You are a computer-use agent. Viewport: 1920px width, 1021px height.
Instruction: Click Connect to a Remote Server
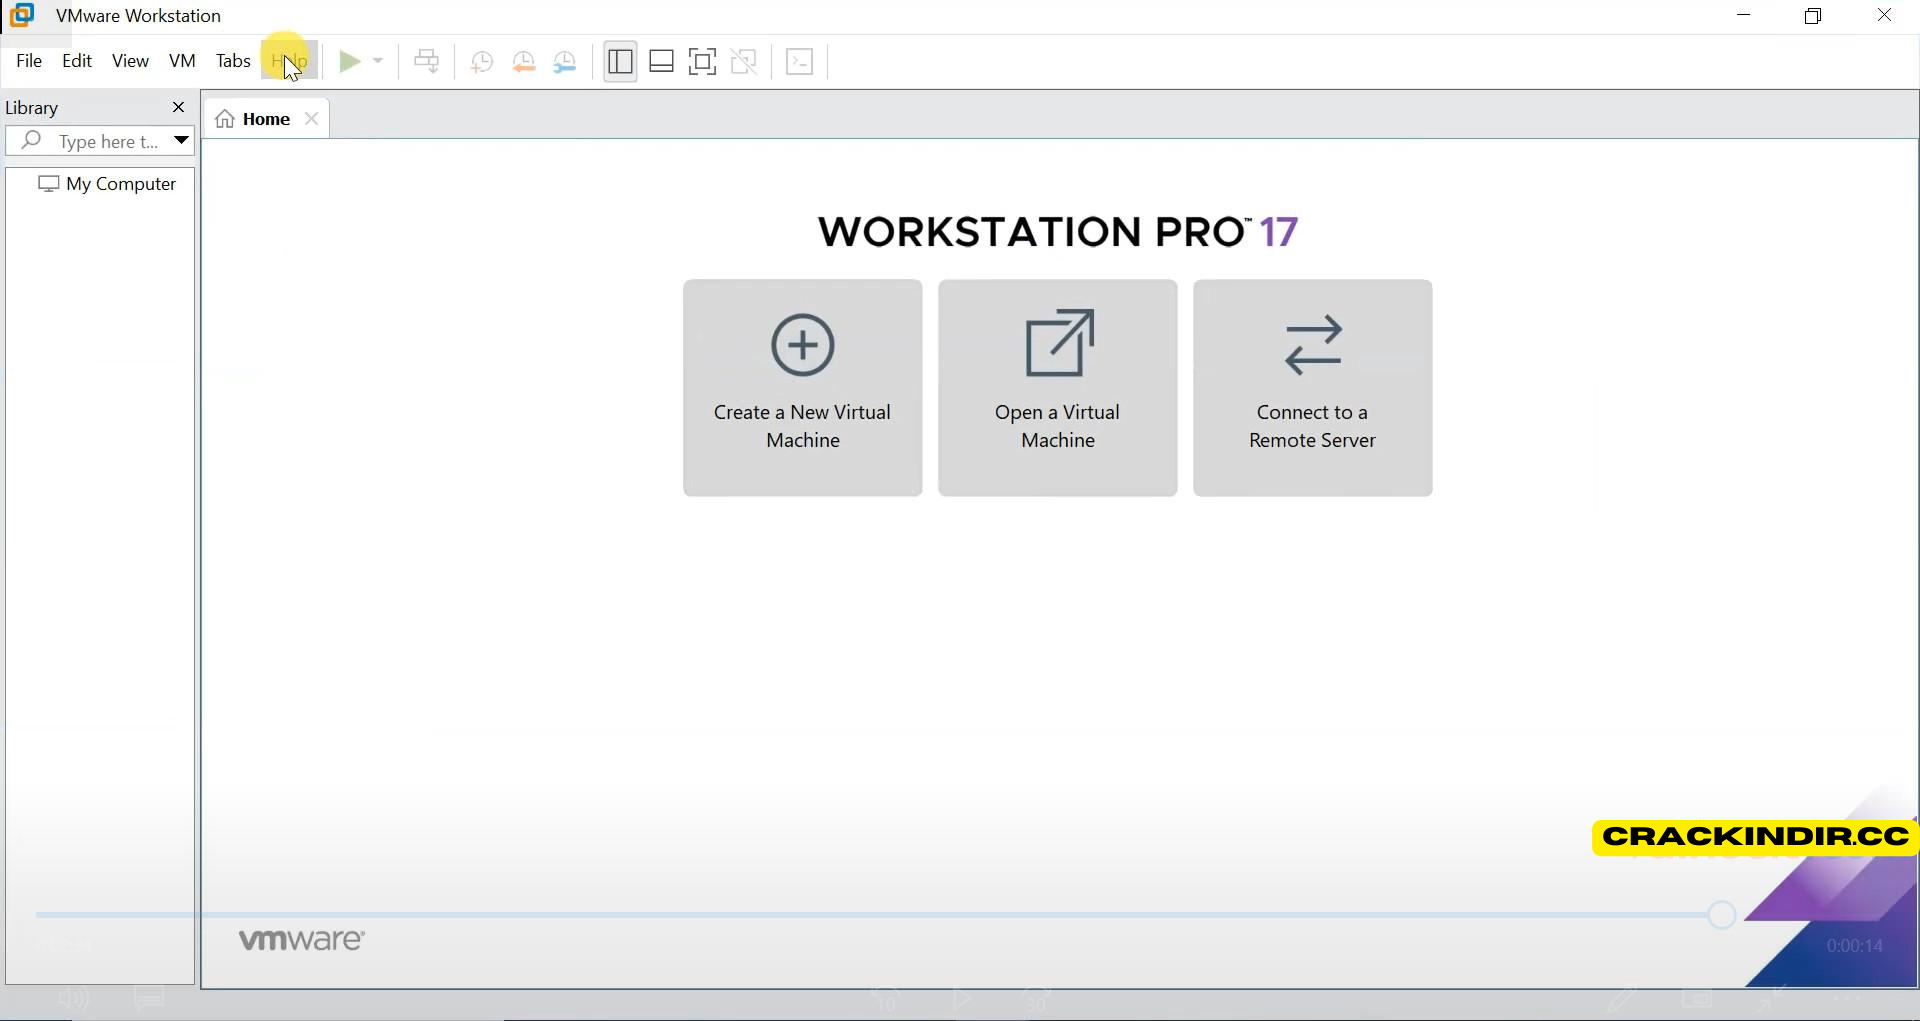tap(1312, 388)
